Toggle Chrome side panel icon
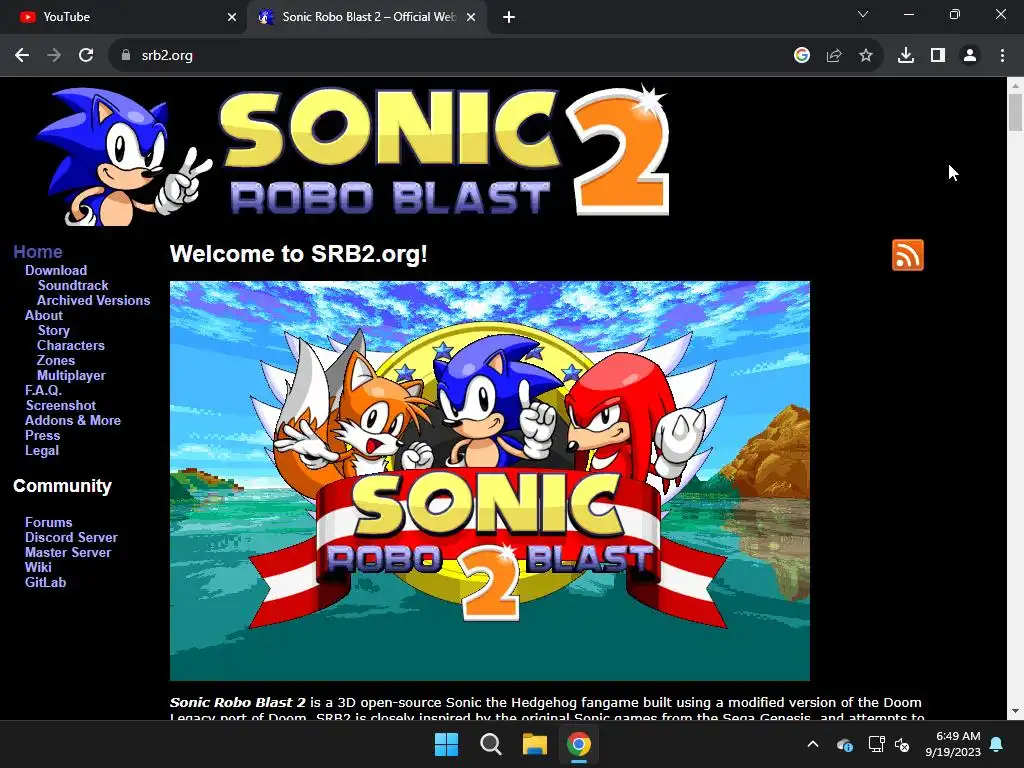 click(x=938, y=56)
